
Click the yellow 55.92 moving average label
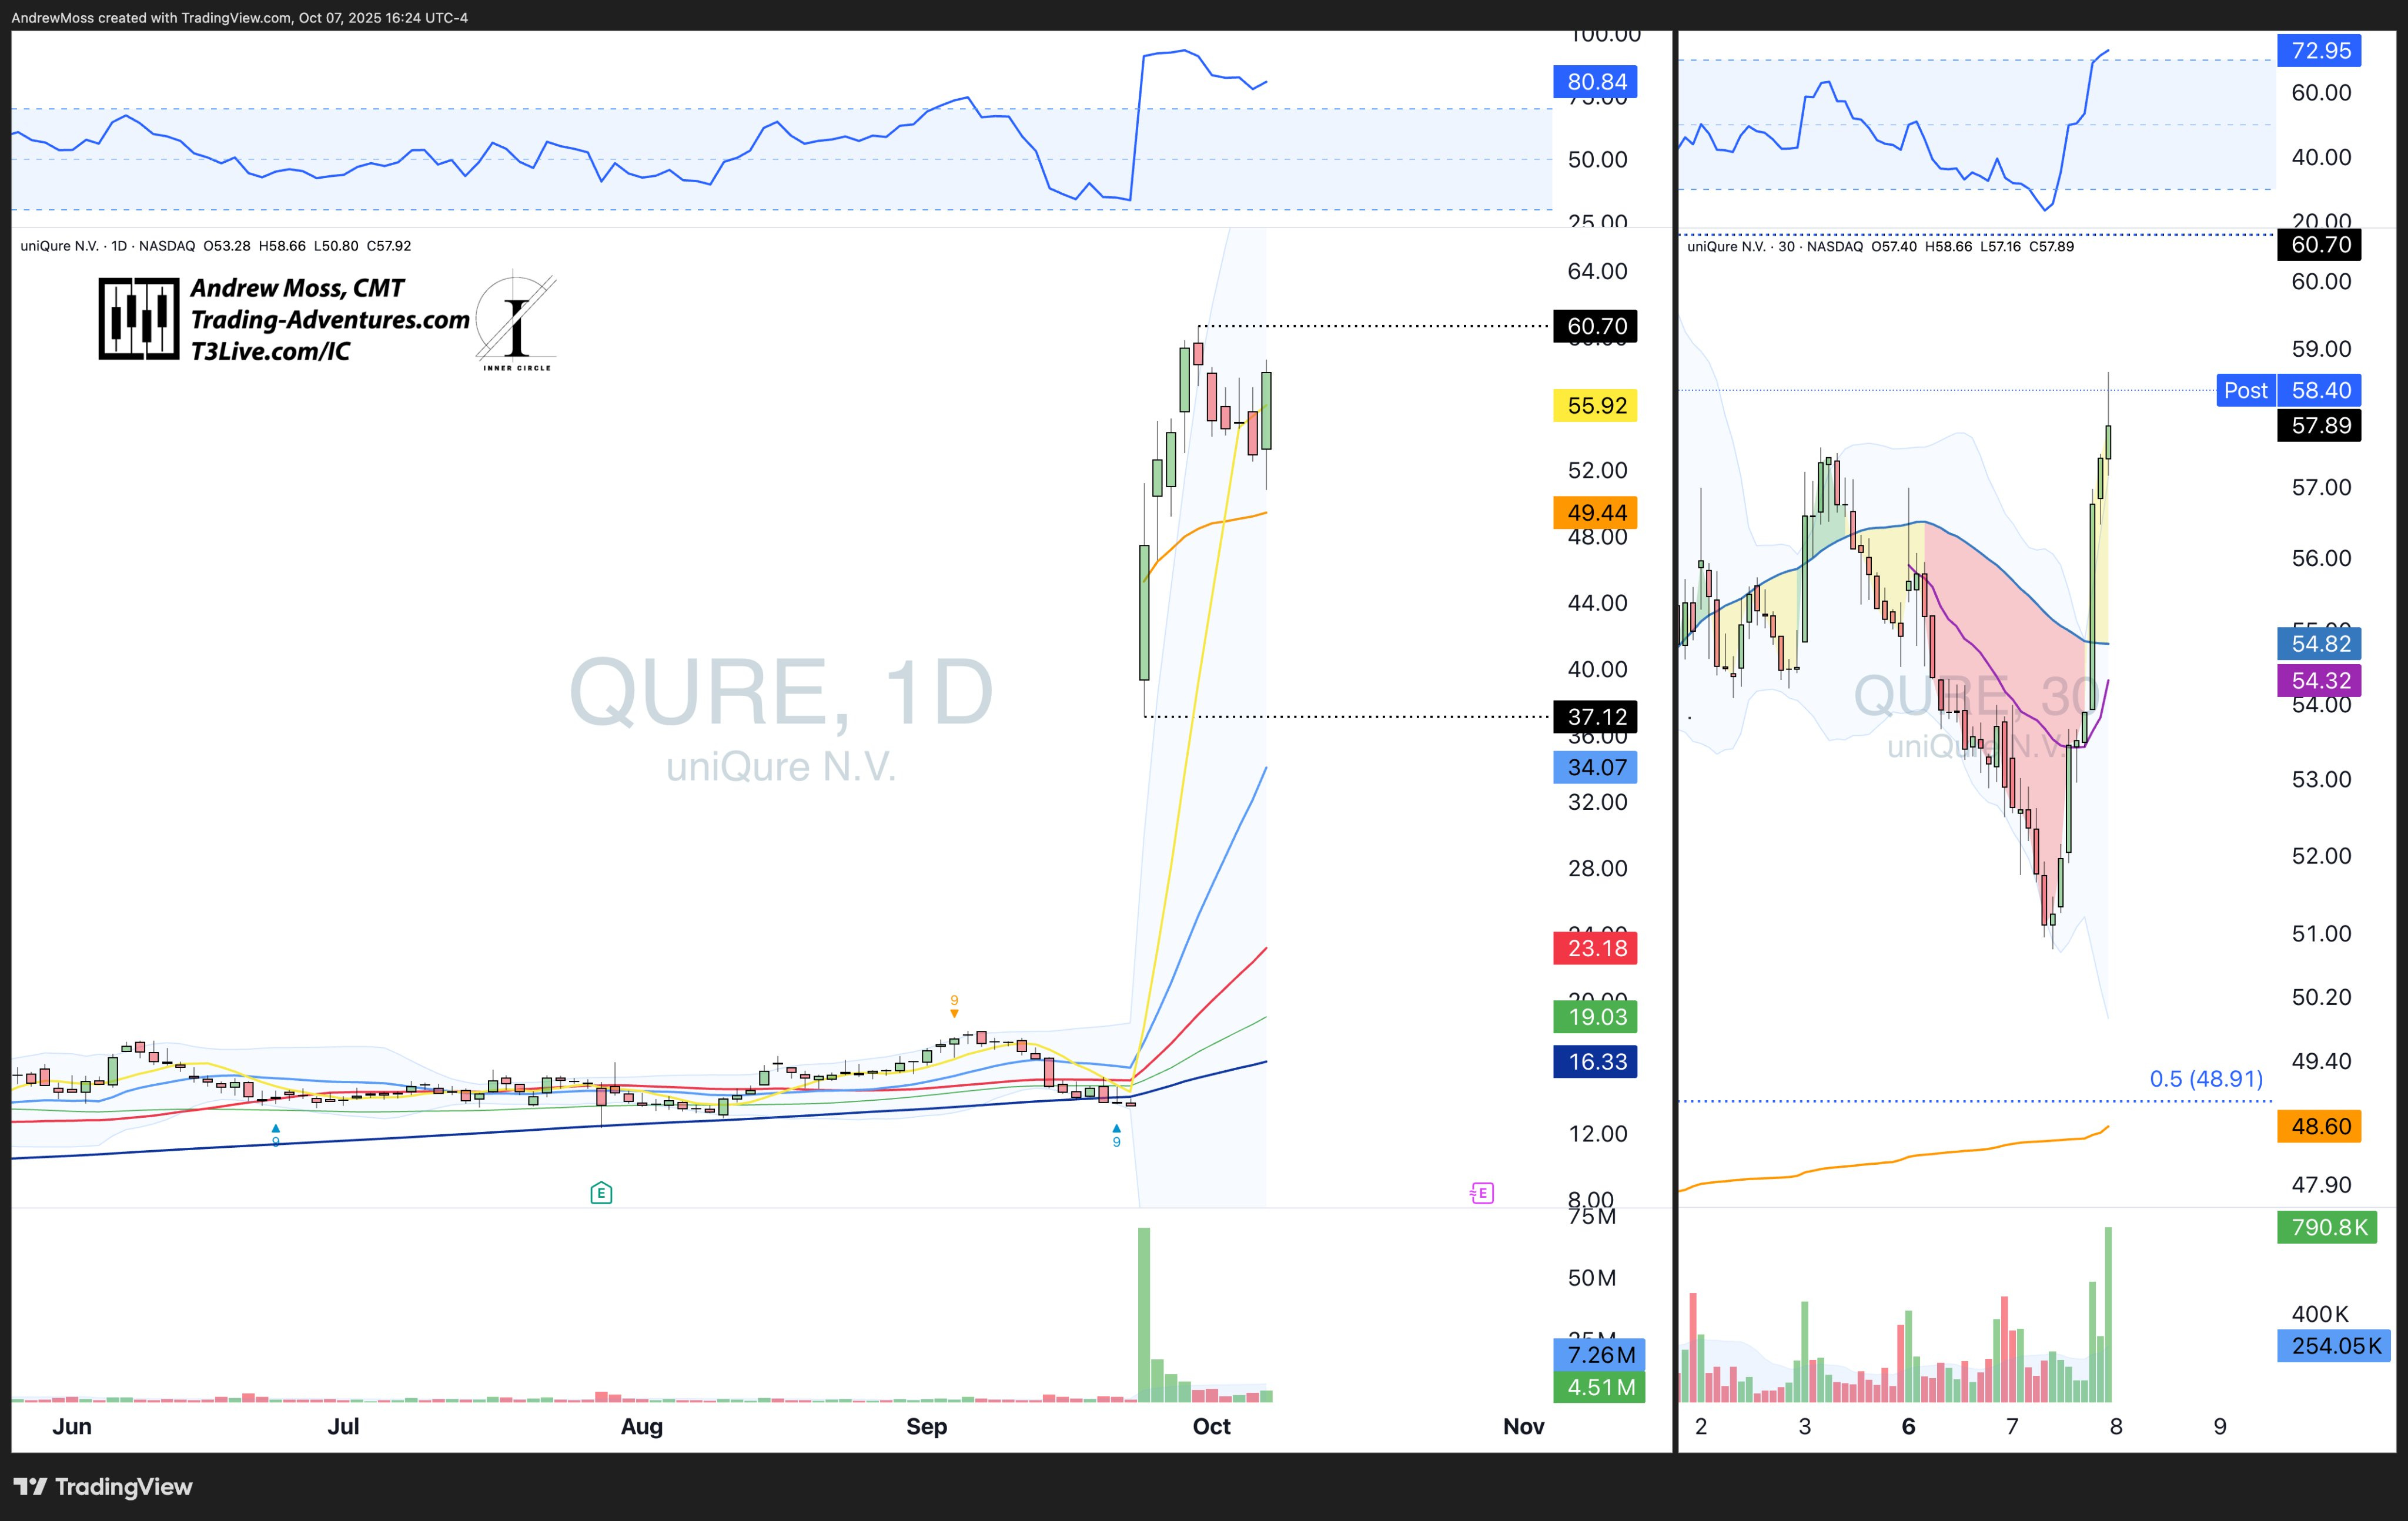(x=1595, y=406)
